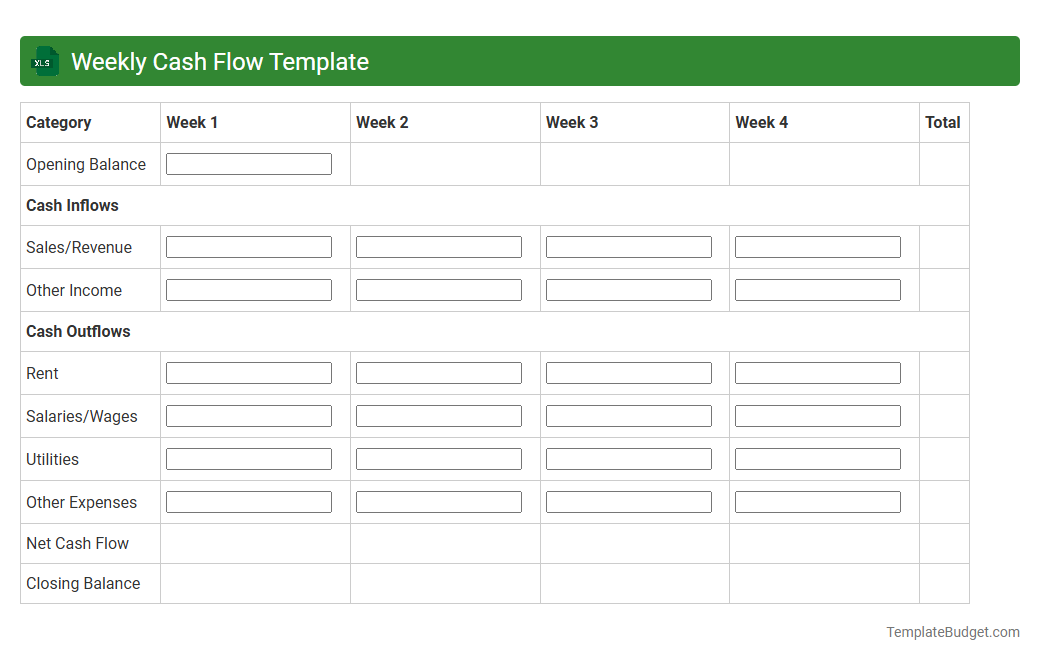1040x661 pixels.
Task: Click the Rent Week 4 input box
Action: (x=817, y=372)
